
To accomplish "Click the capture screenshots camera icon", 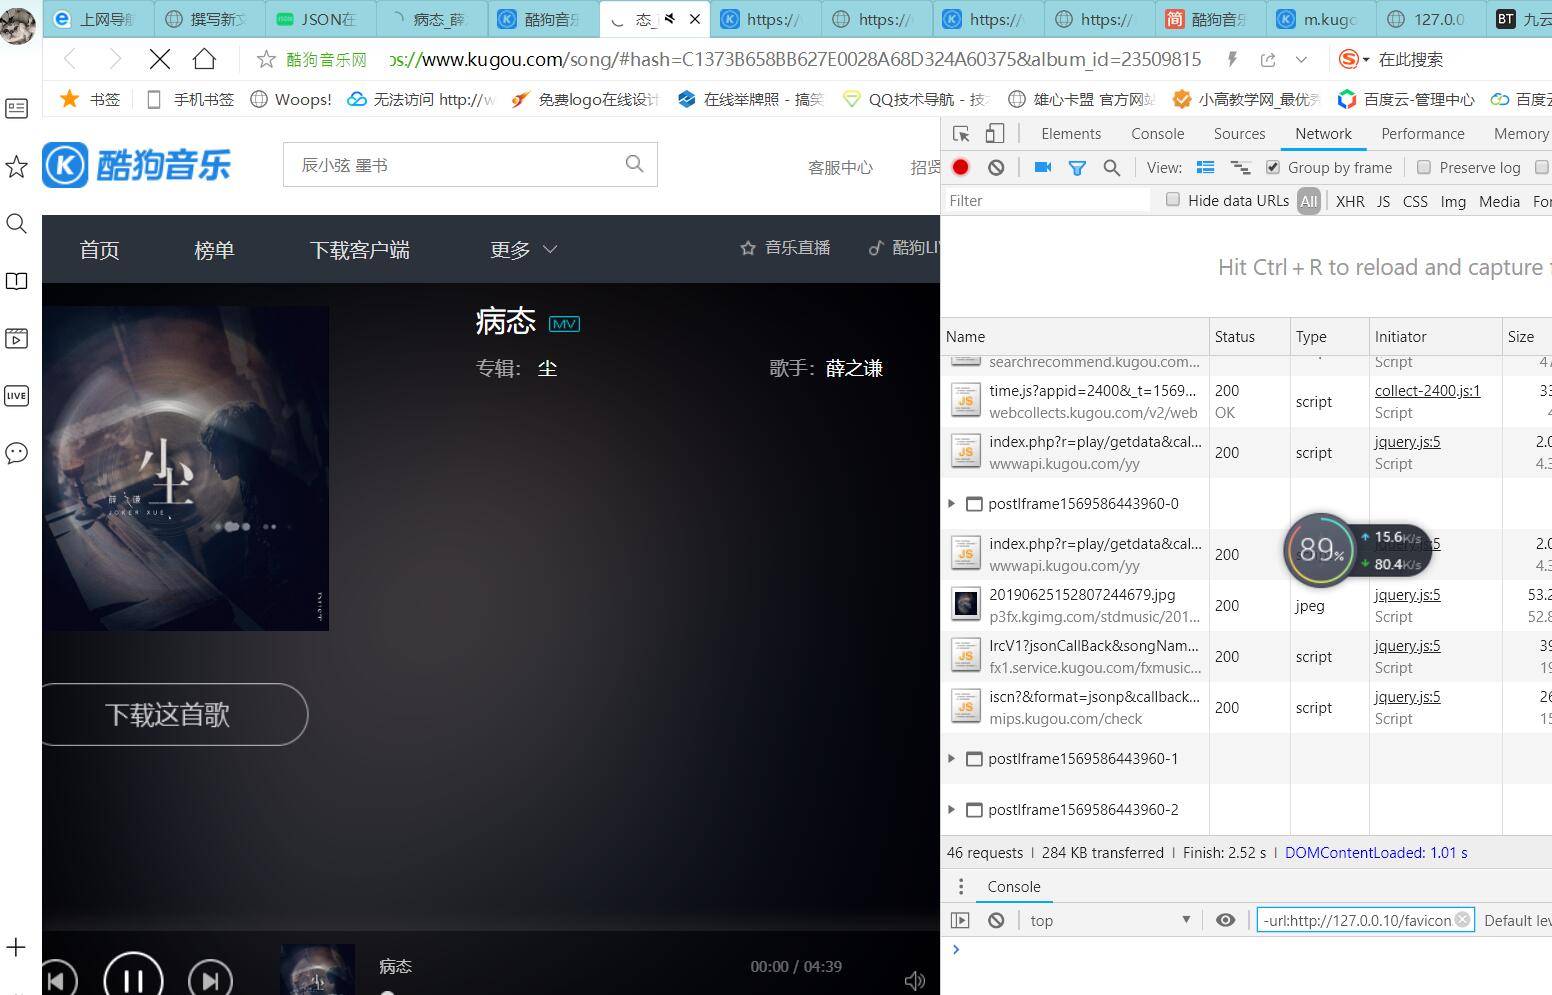I will 1042,167.
